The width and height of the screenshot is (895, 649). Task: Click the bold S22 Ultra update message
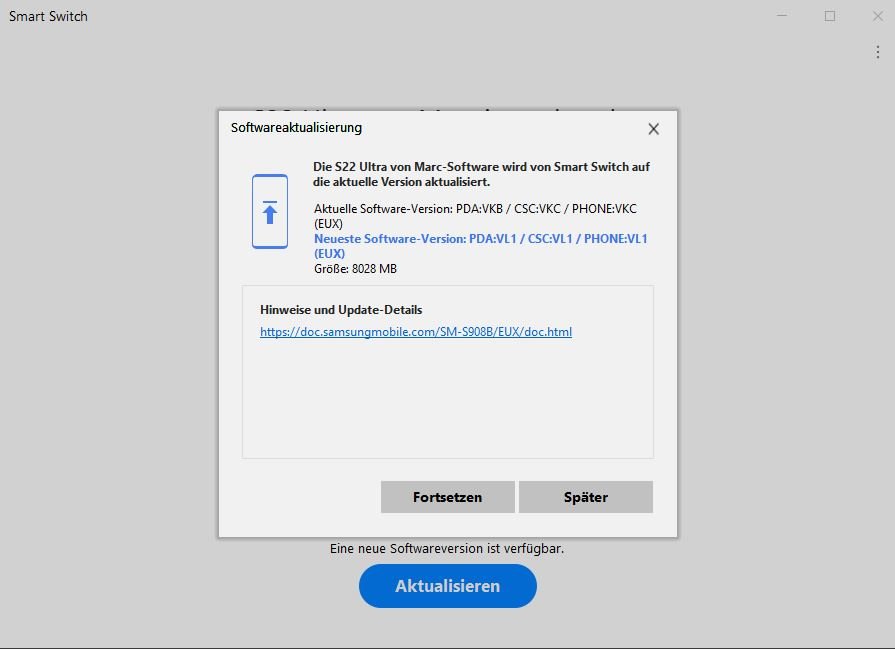(481, 174)
